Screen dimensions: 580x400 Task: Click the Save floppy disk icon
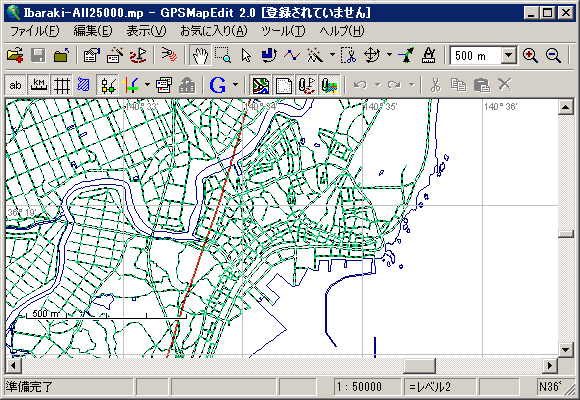coord(38,56)
